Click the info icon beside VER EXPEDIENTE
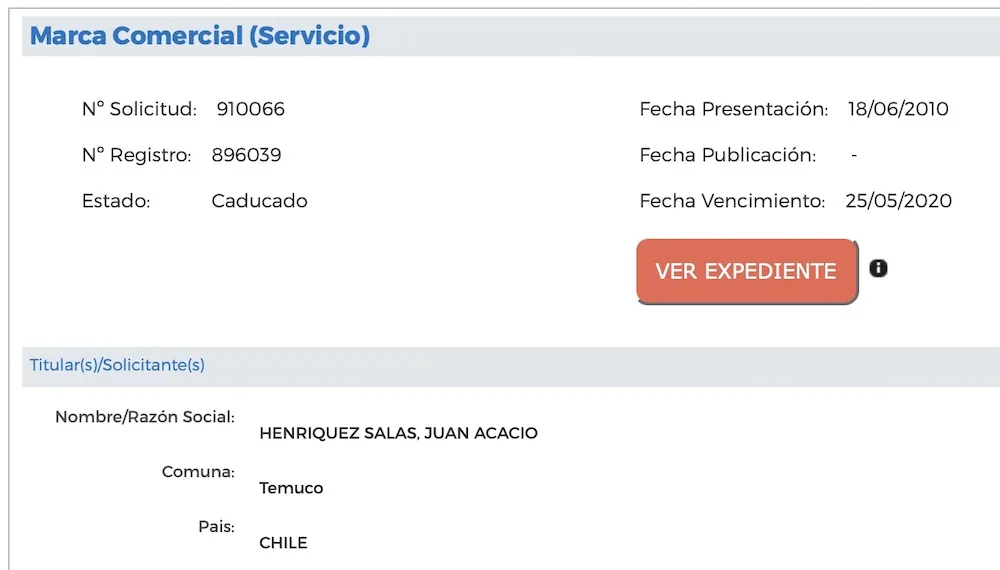Viewport: 1000px width, 570px height. [x=878, y=268]
